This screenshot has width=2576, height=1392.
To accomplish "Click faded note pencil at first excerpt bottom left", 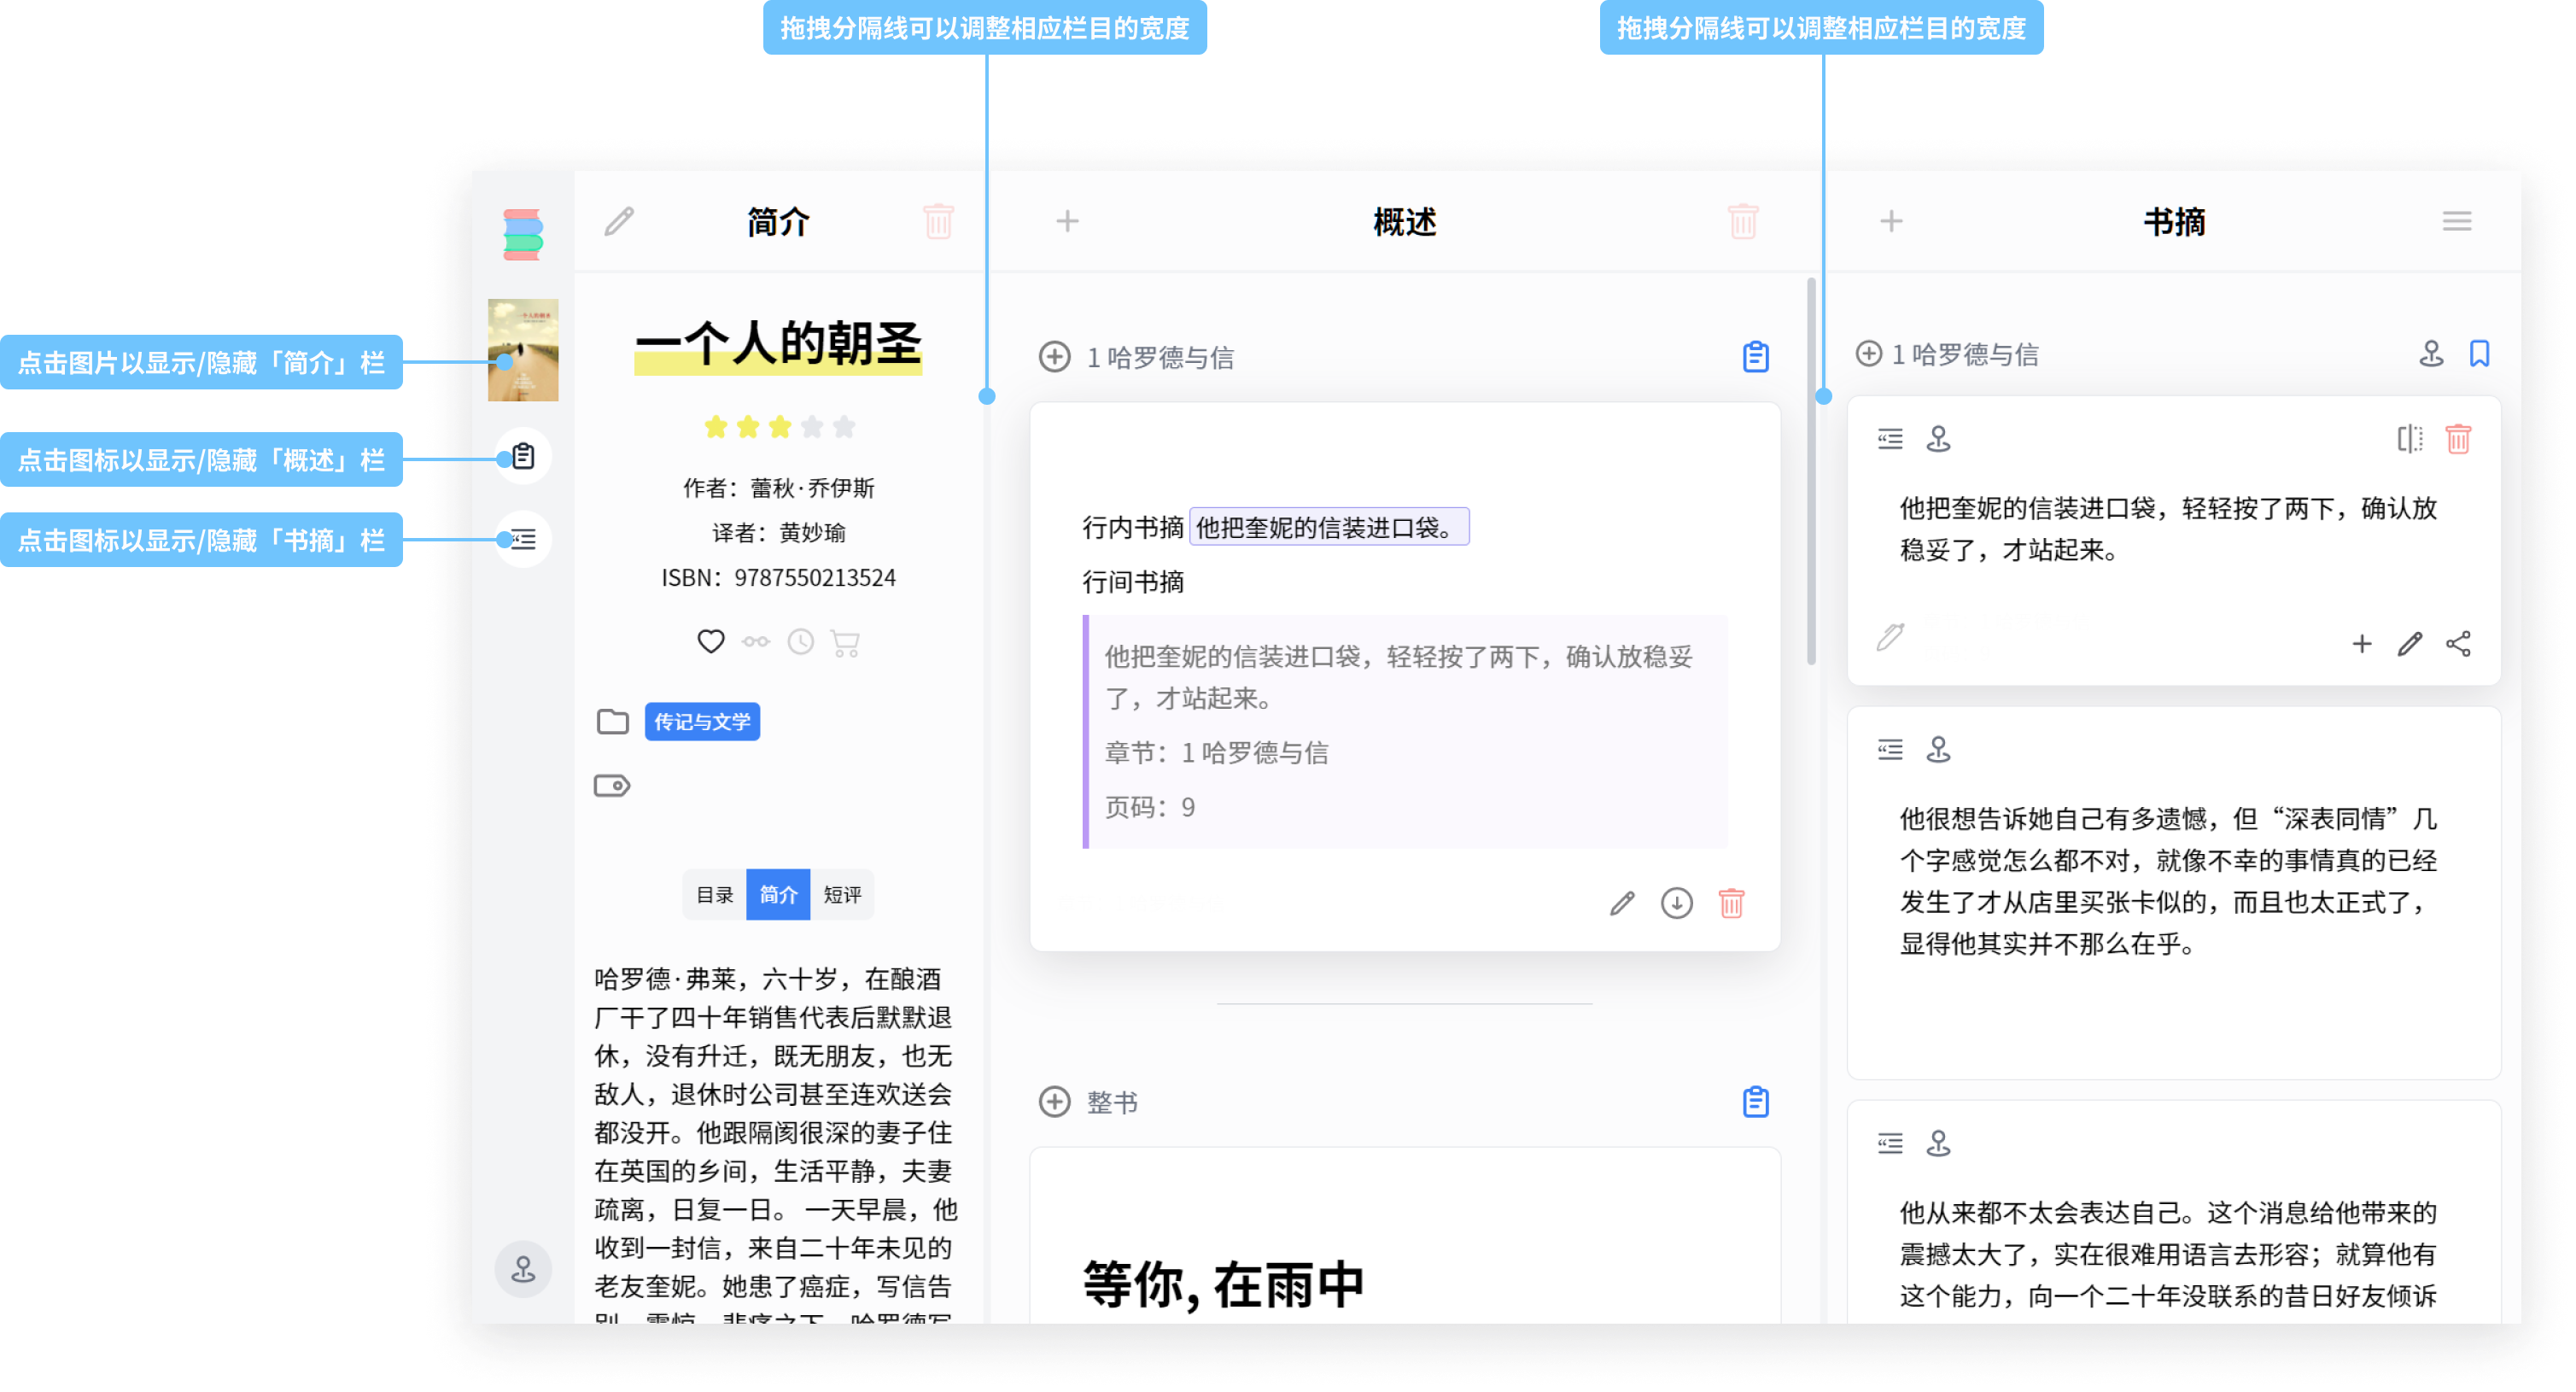I will 1890,637.
